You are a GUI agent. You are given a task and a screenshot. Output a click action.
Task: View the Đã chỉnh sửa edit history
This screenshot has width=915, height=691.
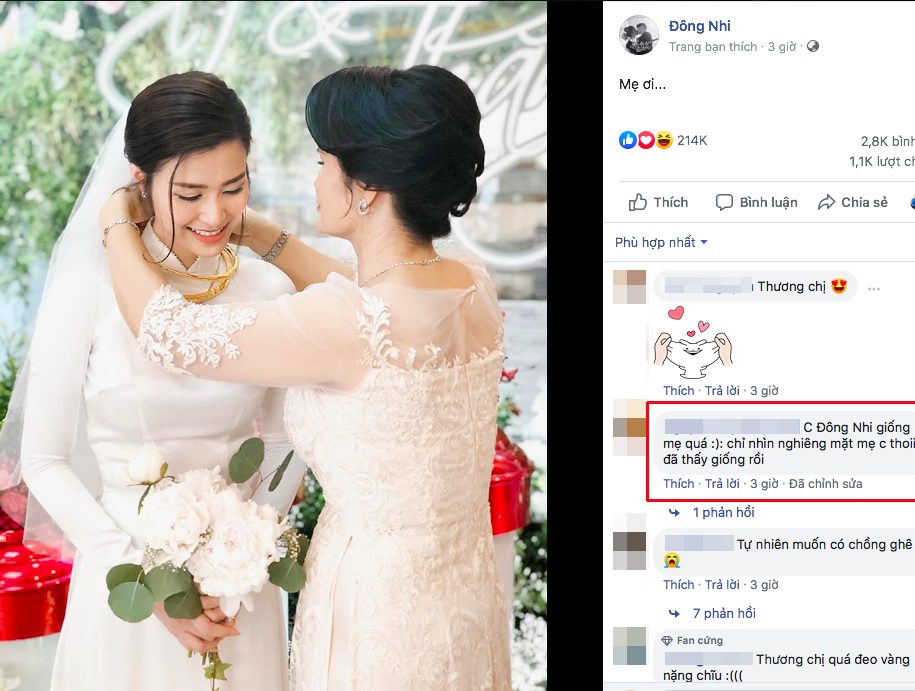(x=825, y=484)
